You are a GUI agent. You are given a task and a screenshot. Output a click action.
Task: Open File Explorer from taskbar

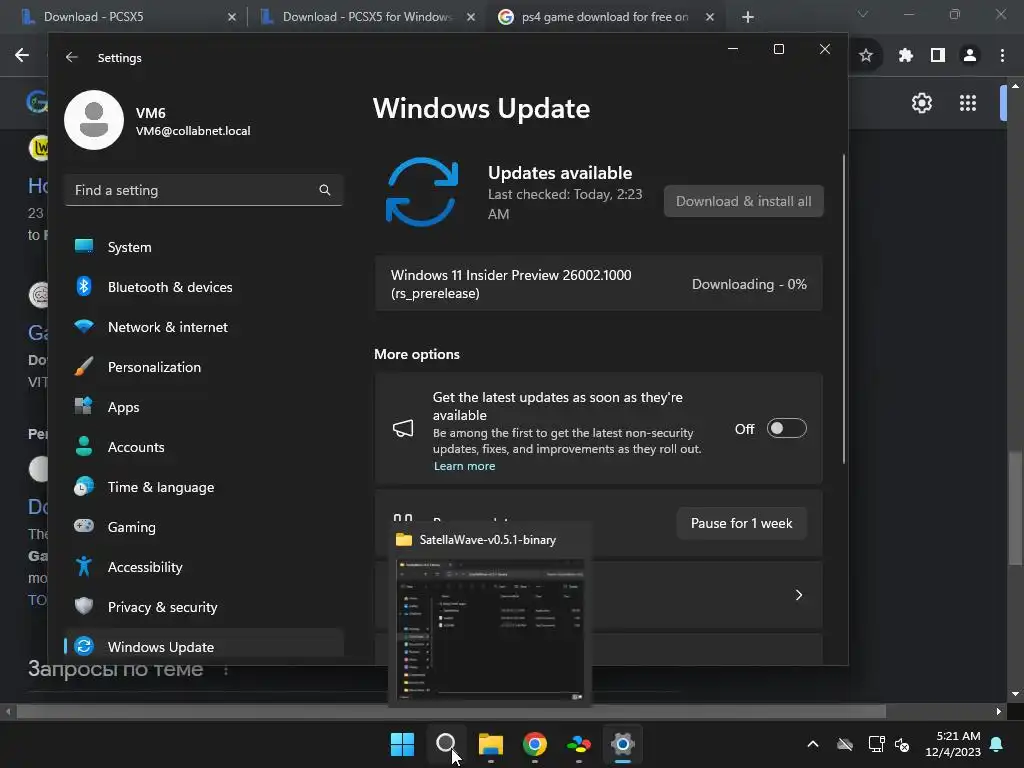[x=490, y=744]
